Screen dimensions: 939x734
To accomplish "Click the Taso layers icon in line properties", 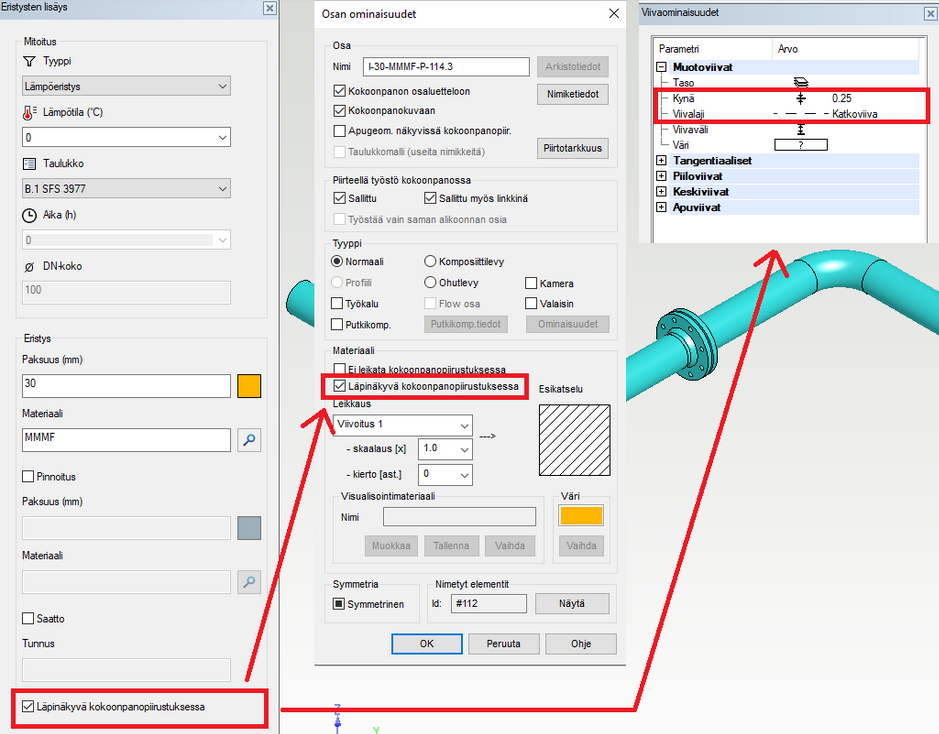I will click(801, 83).
